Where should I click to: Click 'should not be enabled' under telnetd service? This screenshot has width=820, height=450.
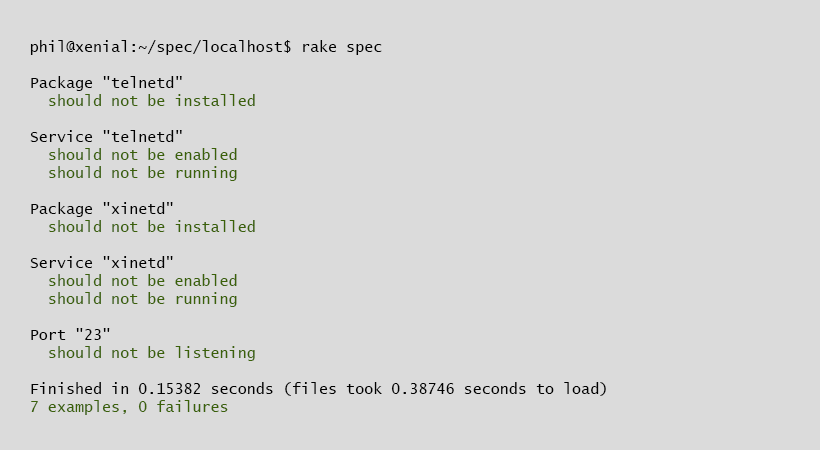143,155
